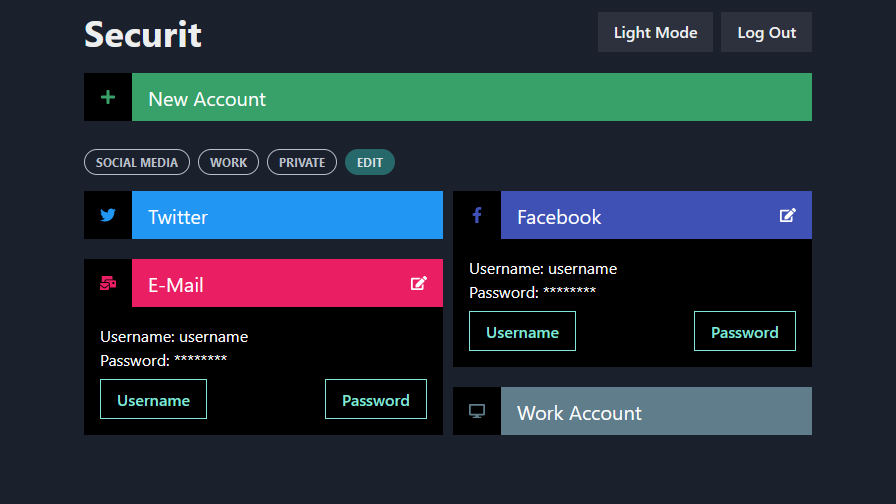Filter by Social Media tag
This screenshot has width=896, height=504.
[137, 162]
